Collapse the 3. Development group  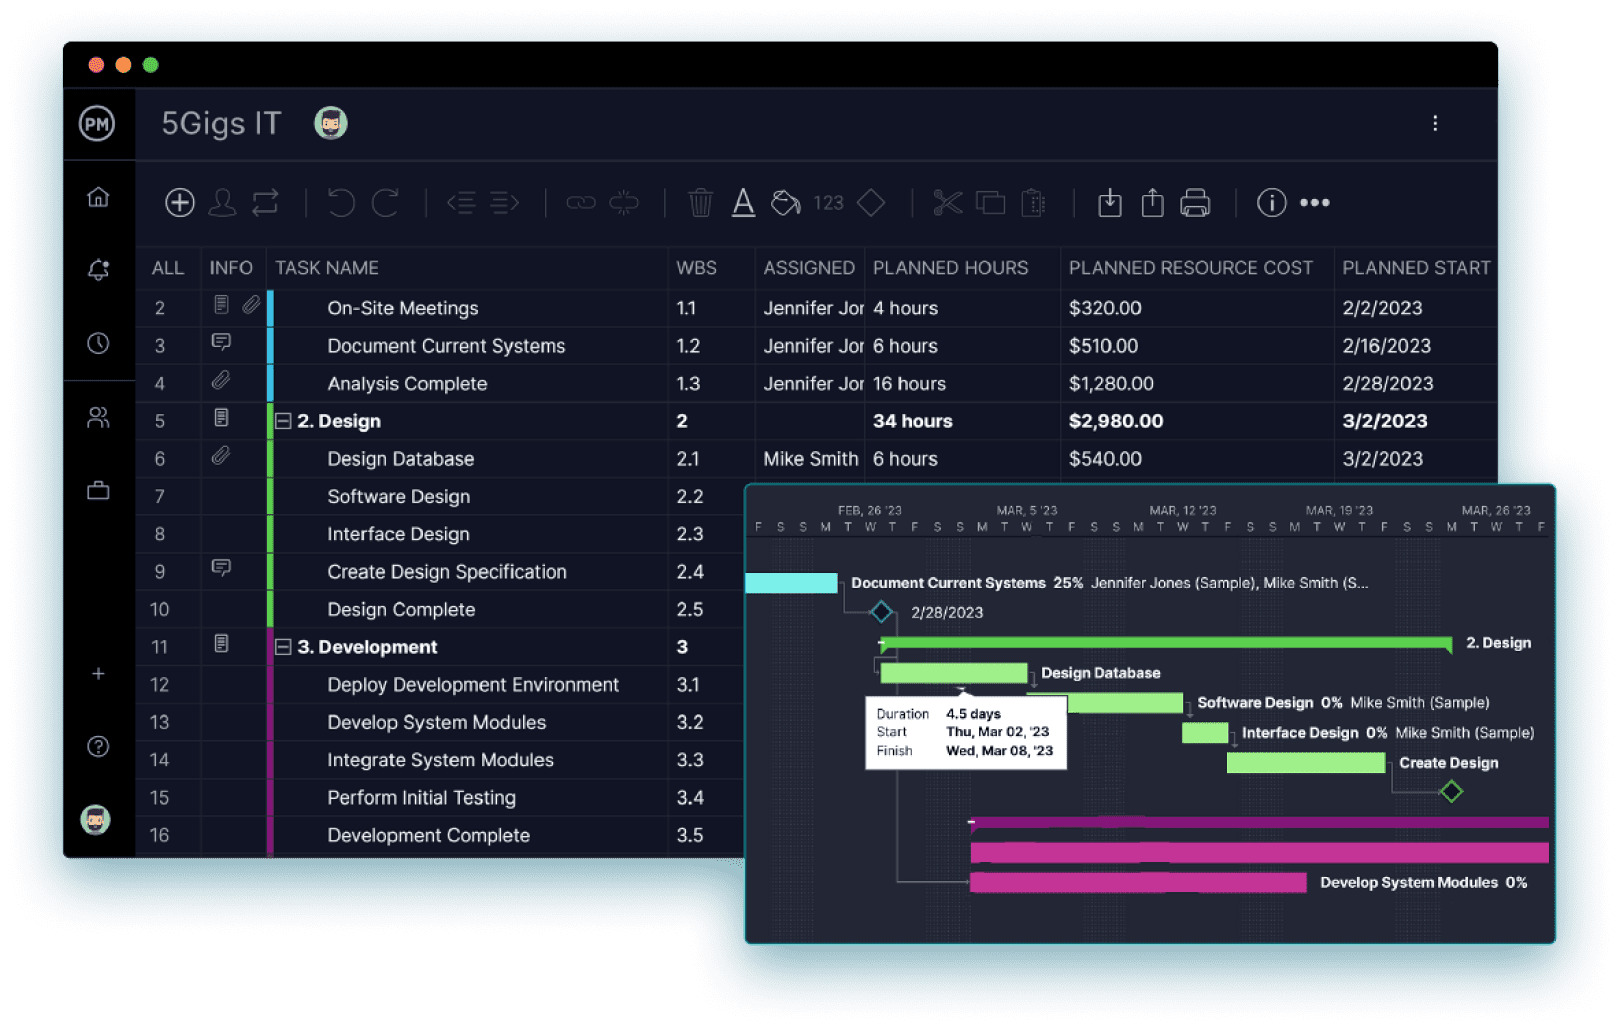point(283,647)
